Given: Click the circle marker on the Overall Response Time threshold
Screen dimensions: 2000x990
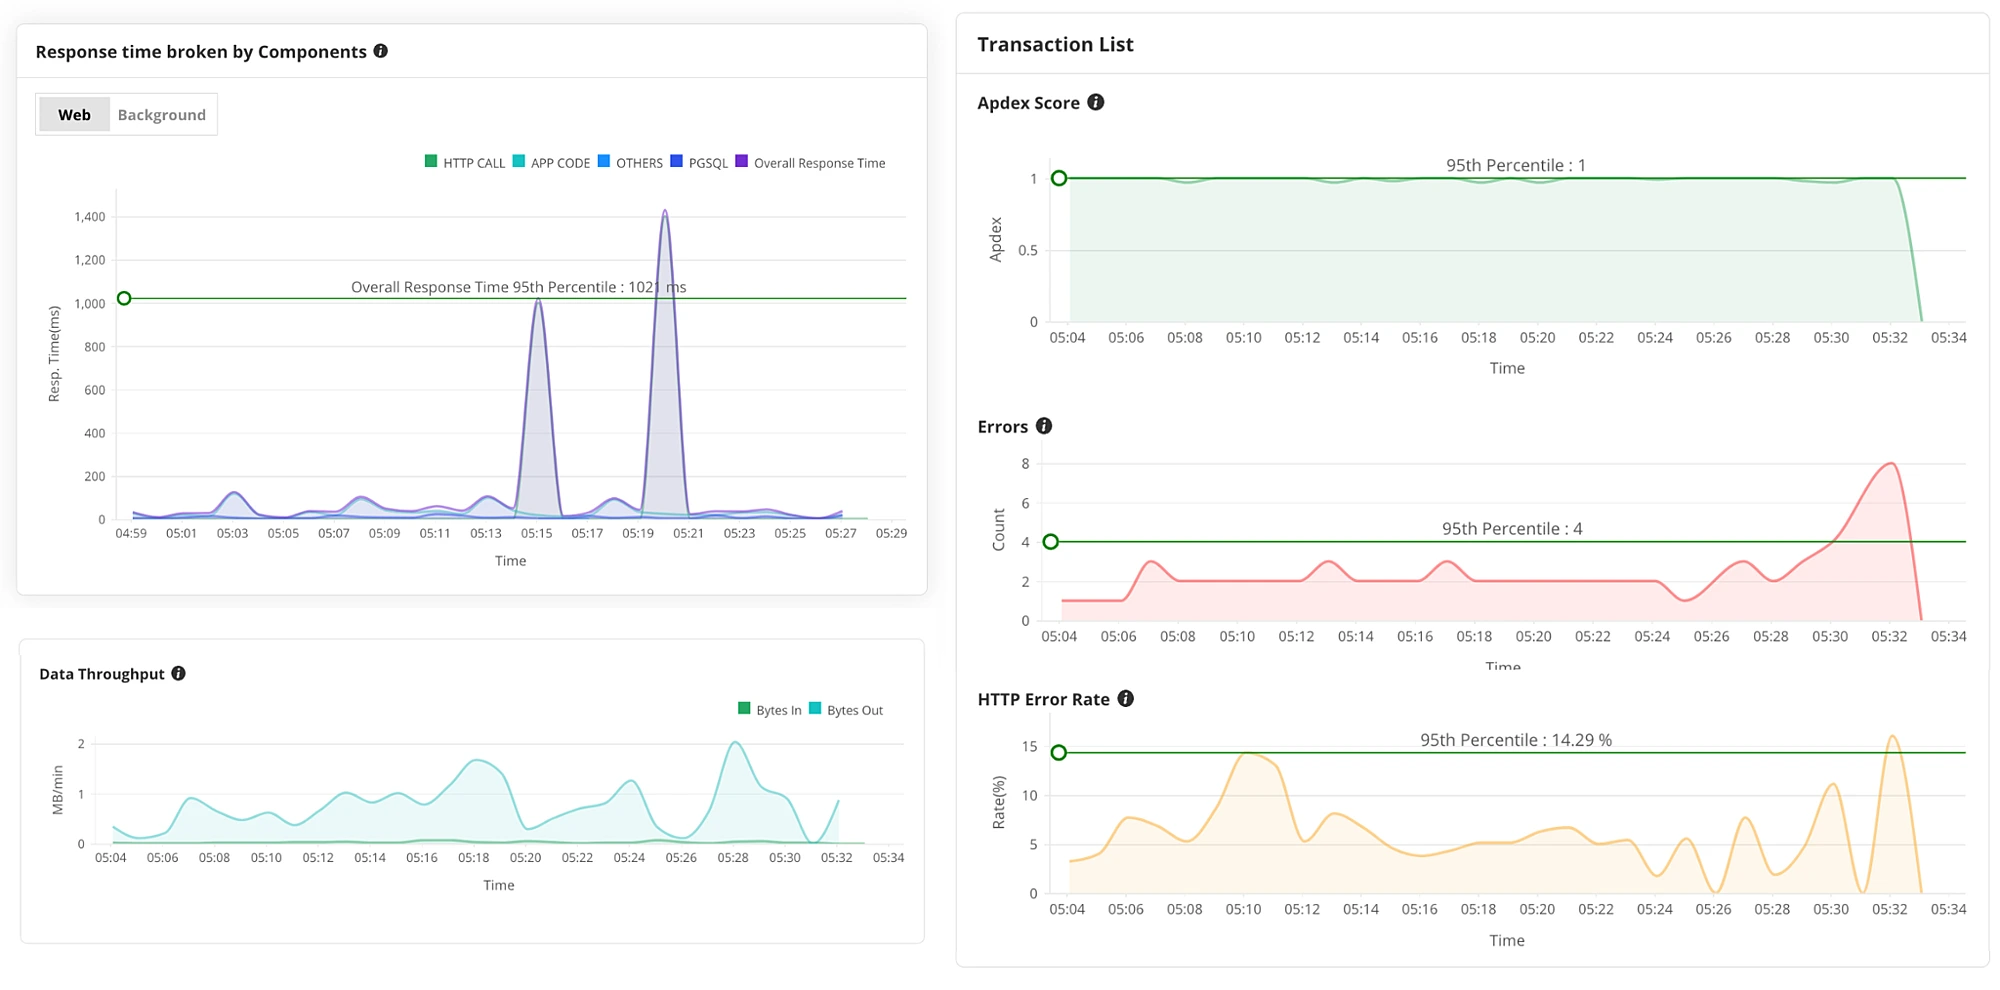Looking at the screenshot, I should pos(124,298).
